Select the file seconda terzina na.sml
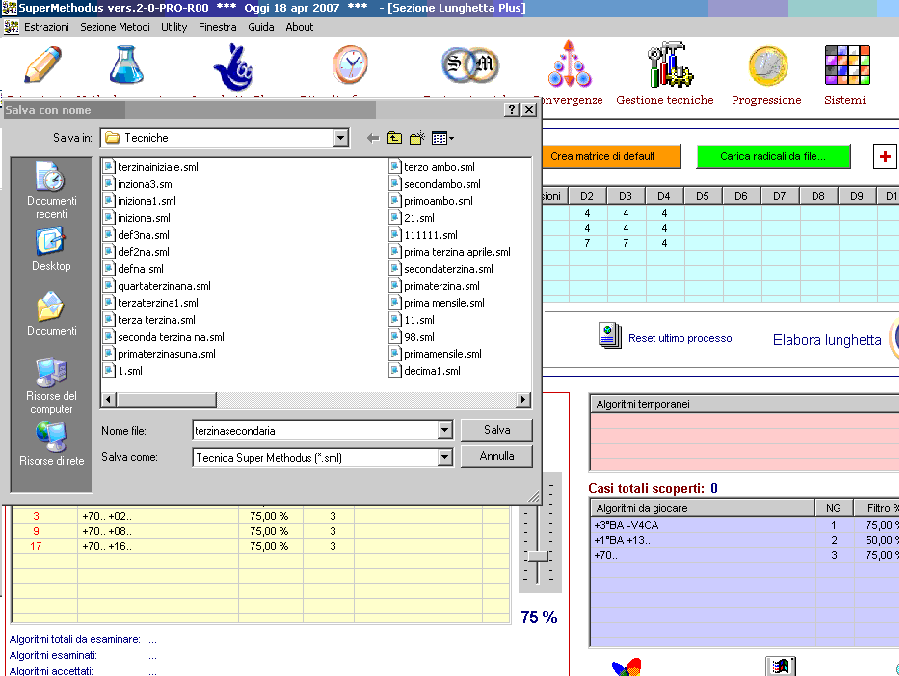The image size is (899, 676). click(164, 337)
